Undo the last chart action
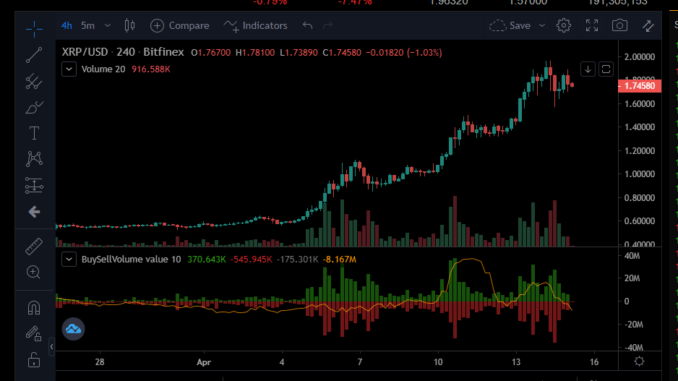 pos(307,26)
